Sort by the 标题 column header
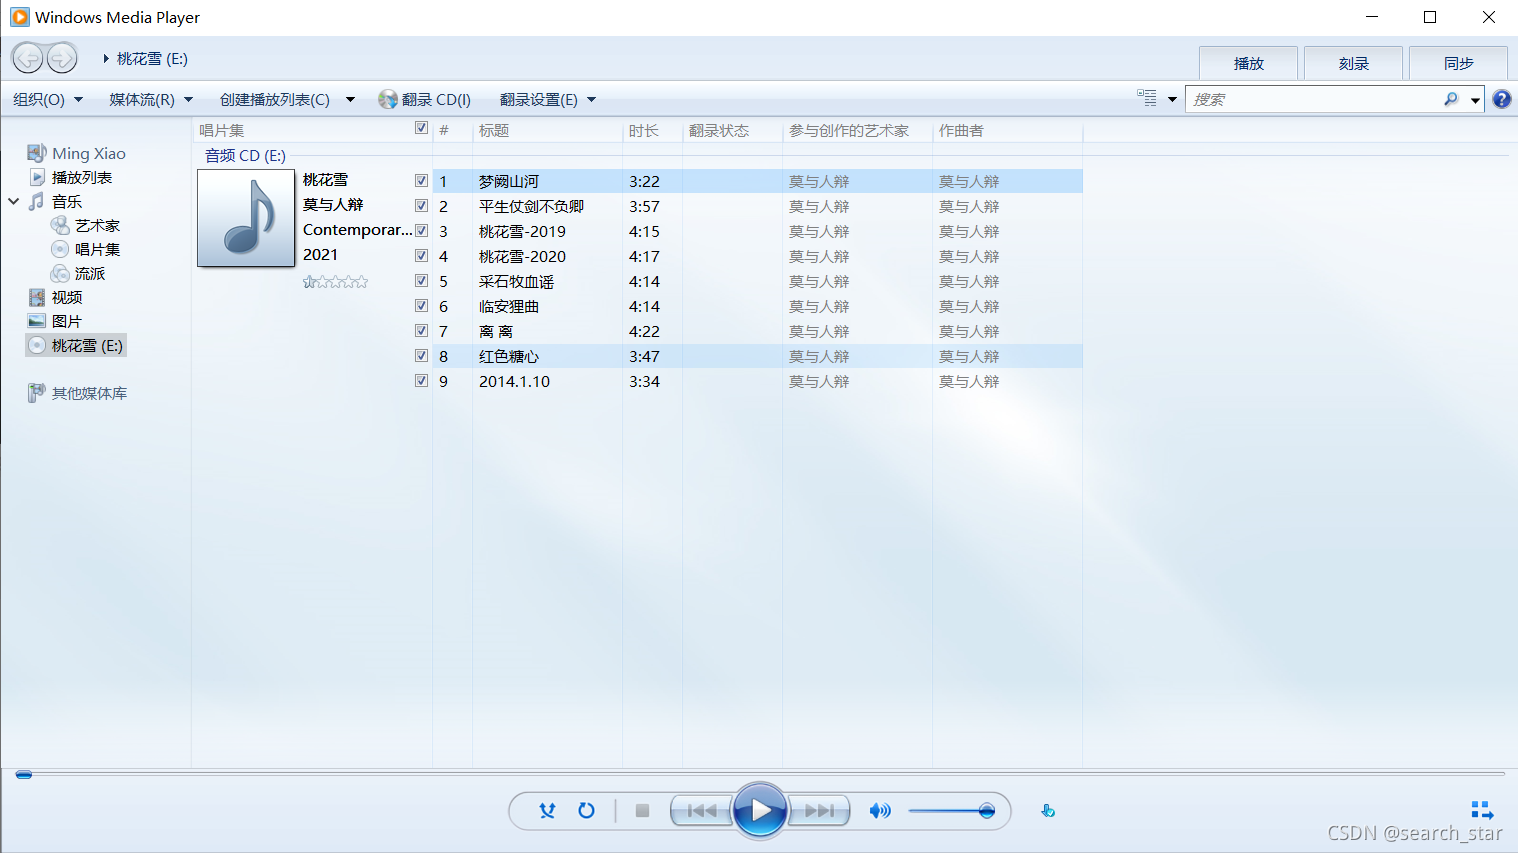This screenshot has width=1518, height=853. click(x=547, y=130)
